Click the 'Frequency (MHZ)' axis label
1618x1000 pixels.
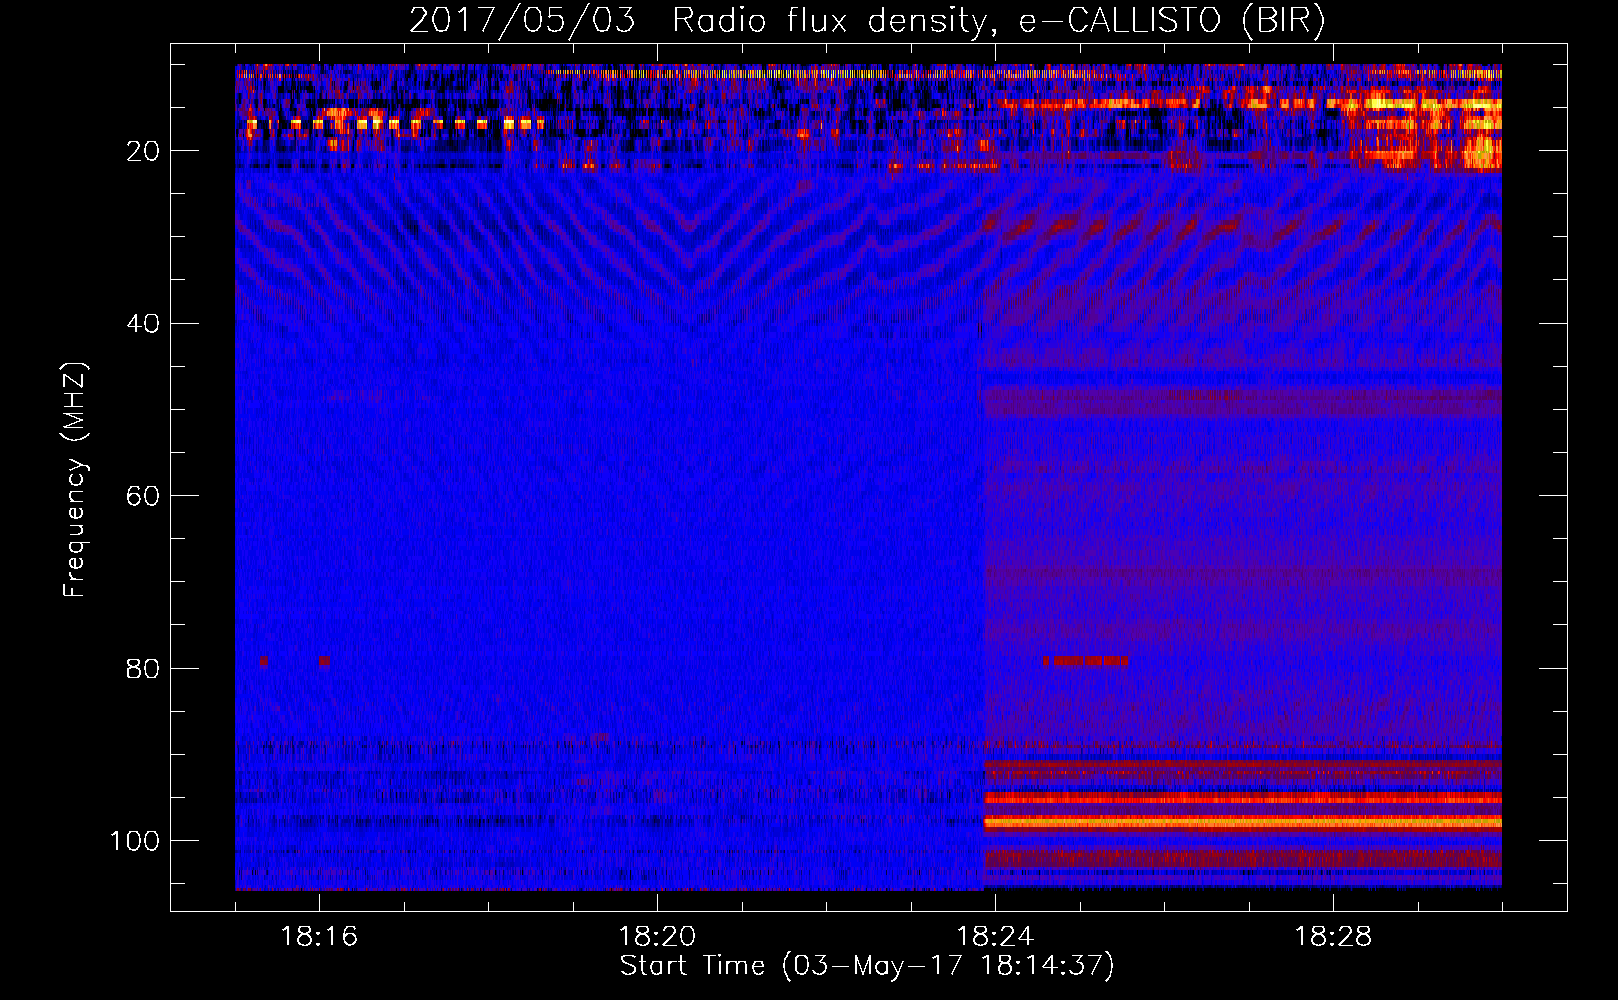coord(75,479)
